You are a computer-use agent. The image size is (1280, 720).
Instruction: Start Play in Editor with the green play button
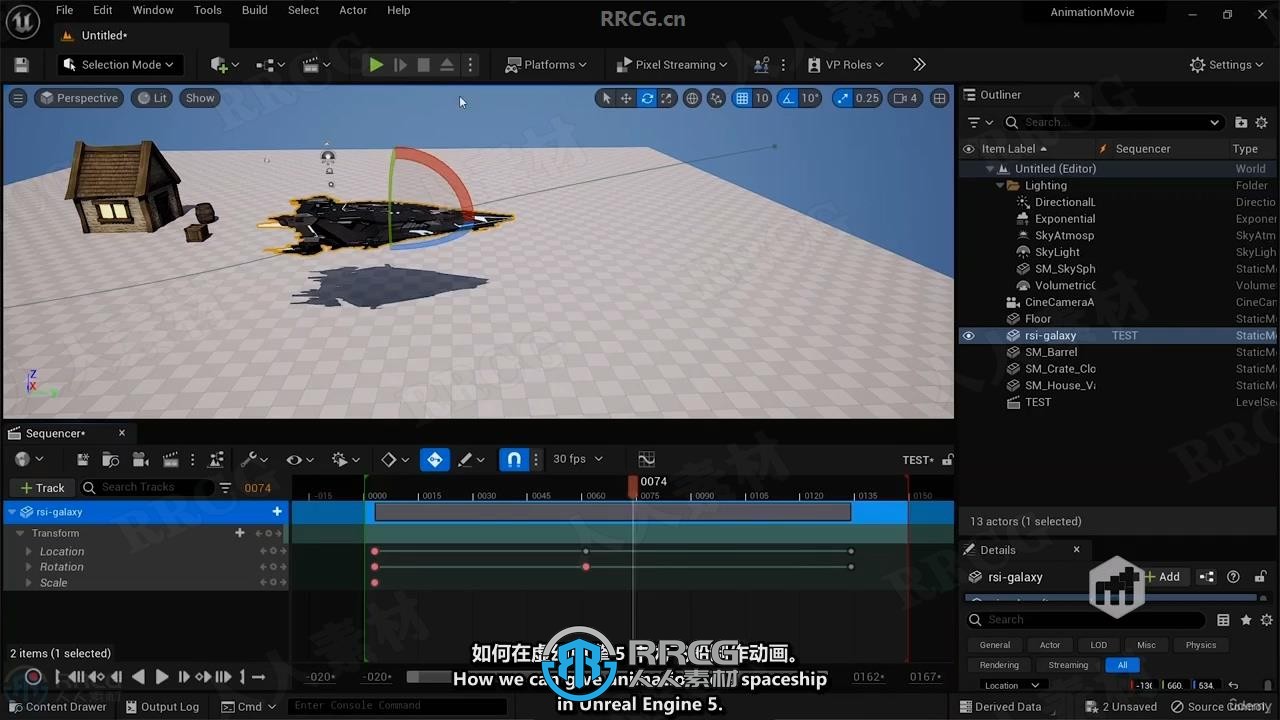point(376,64)
